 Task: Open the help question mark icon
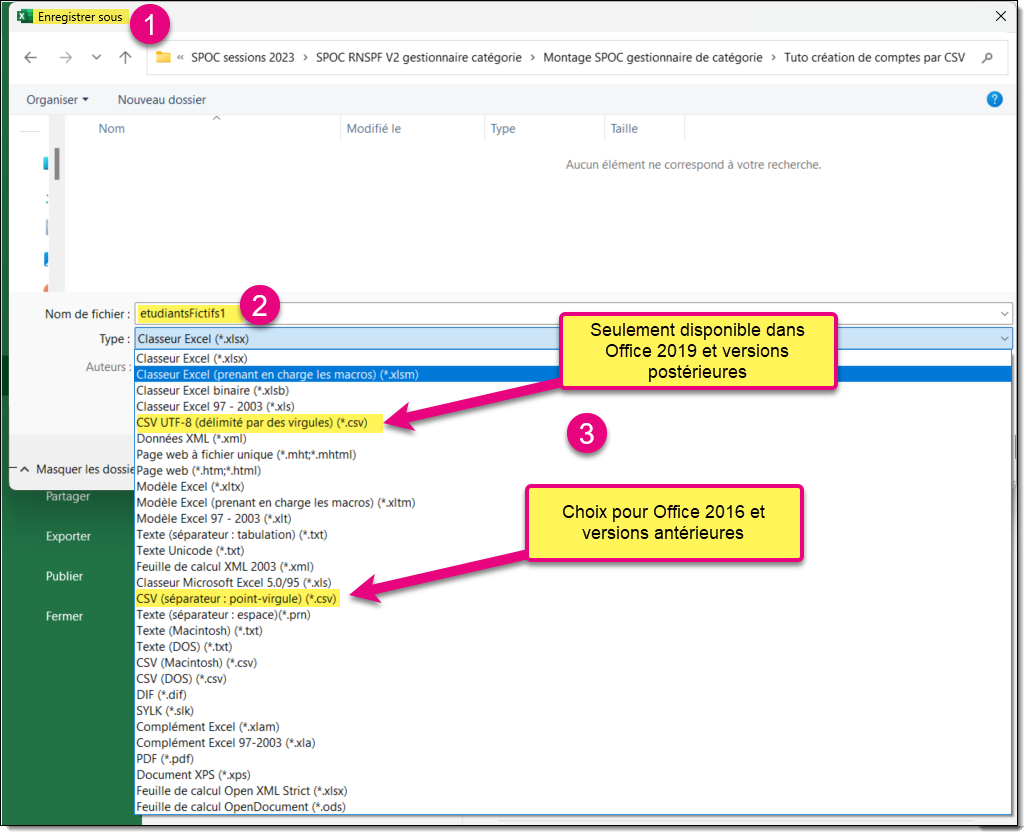coord(994,99)
